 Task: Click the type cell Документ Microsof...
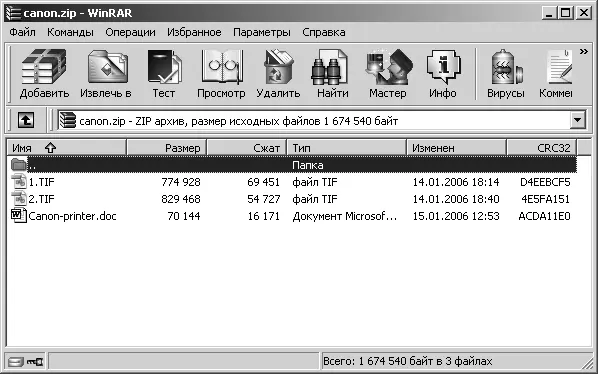coord(345,216)
